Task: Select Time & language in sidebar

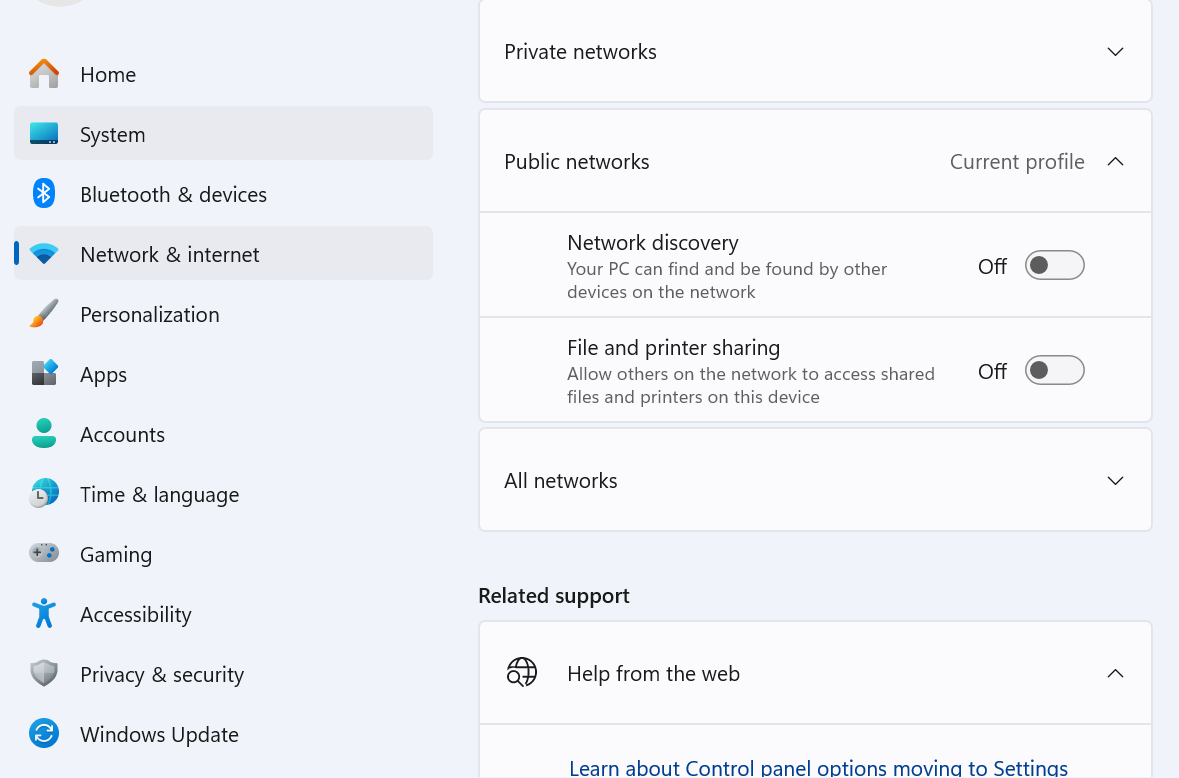Action: point(160,494)
